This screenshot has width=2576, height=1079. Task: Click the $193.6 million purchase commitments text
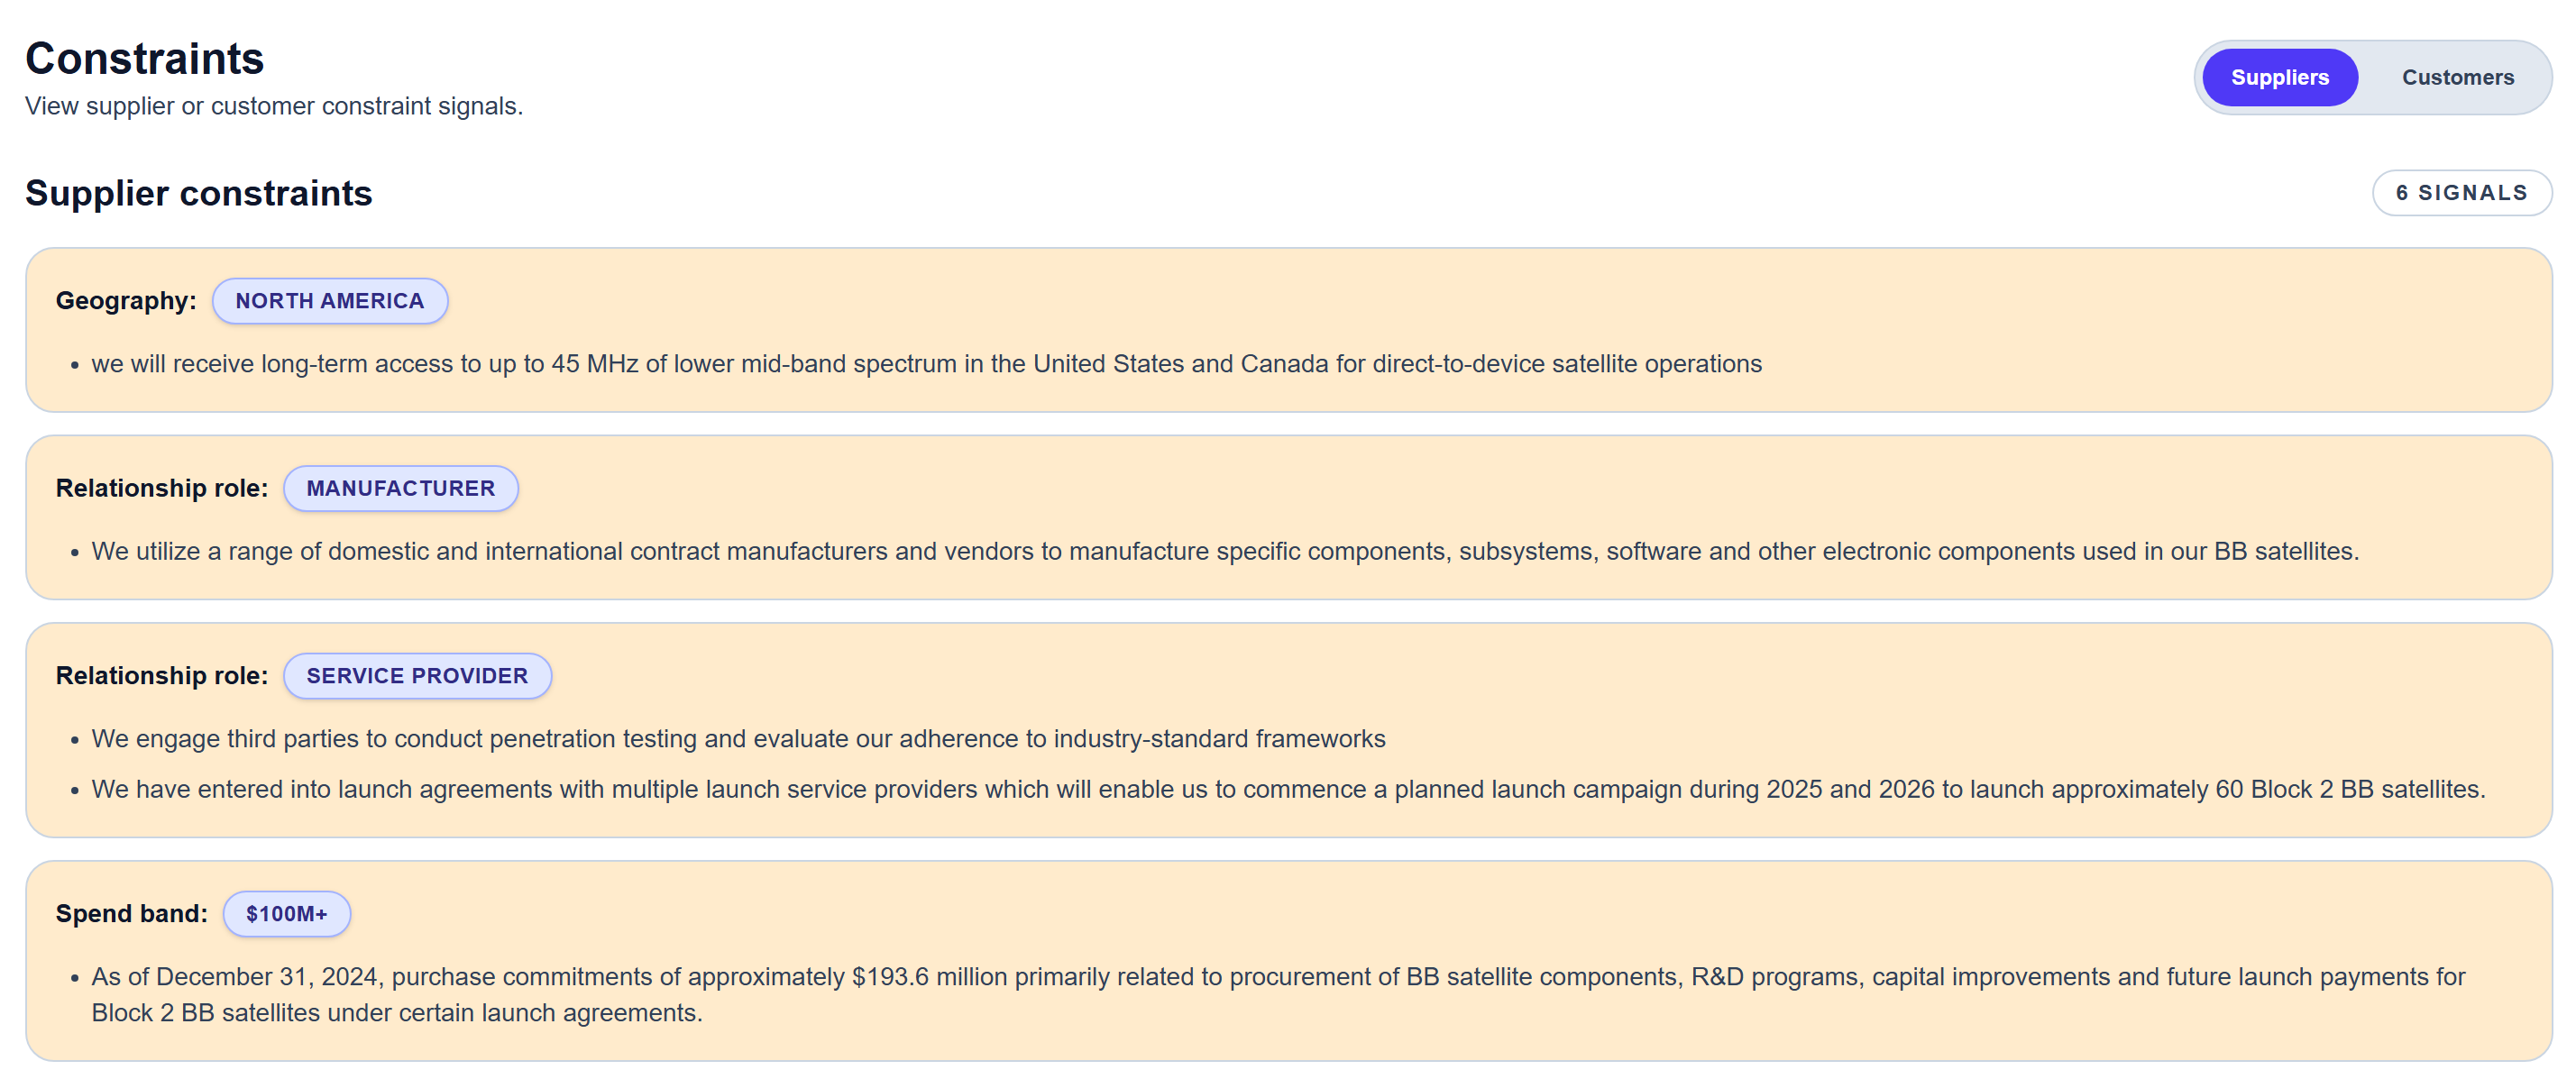(1277, 977)
